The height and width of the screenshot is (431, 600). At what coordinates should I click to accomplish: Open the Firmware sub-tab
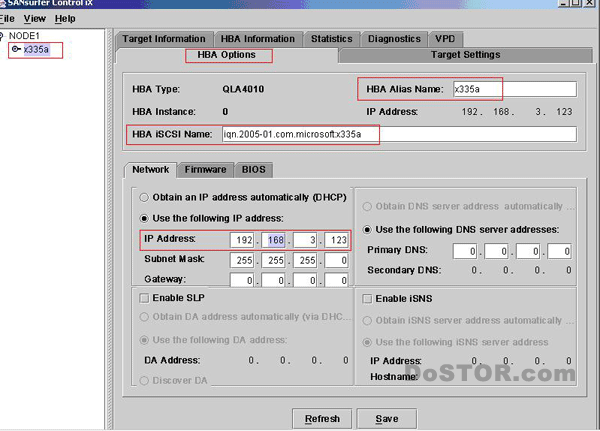[206, 169]
